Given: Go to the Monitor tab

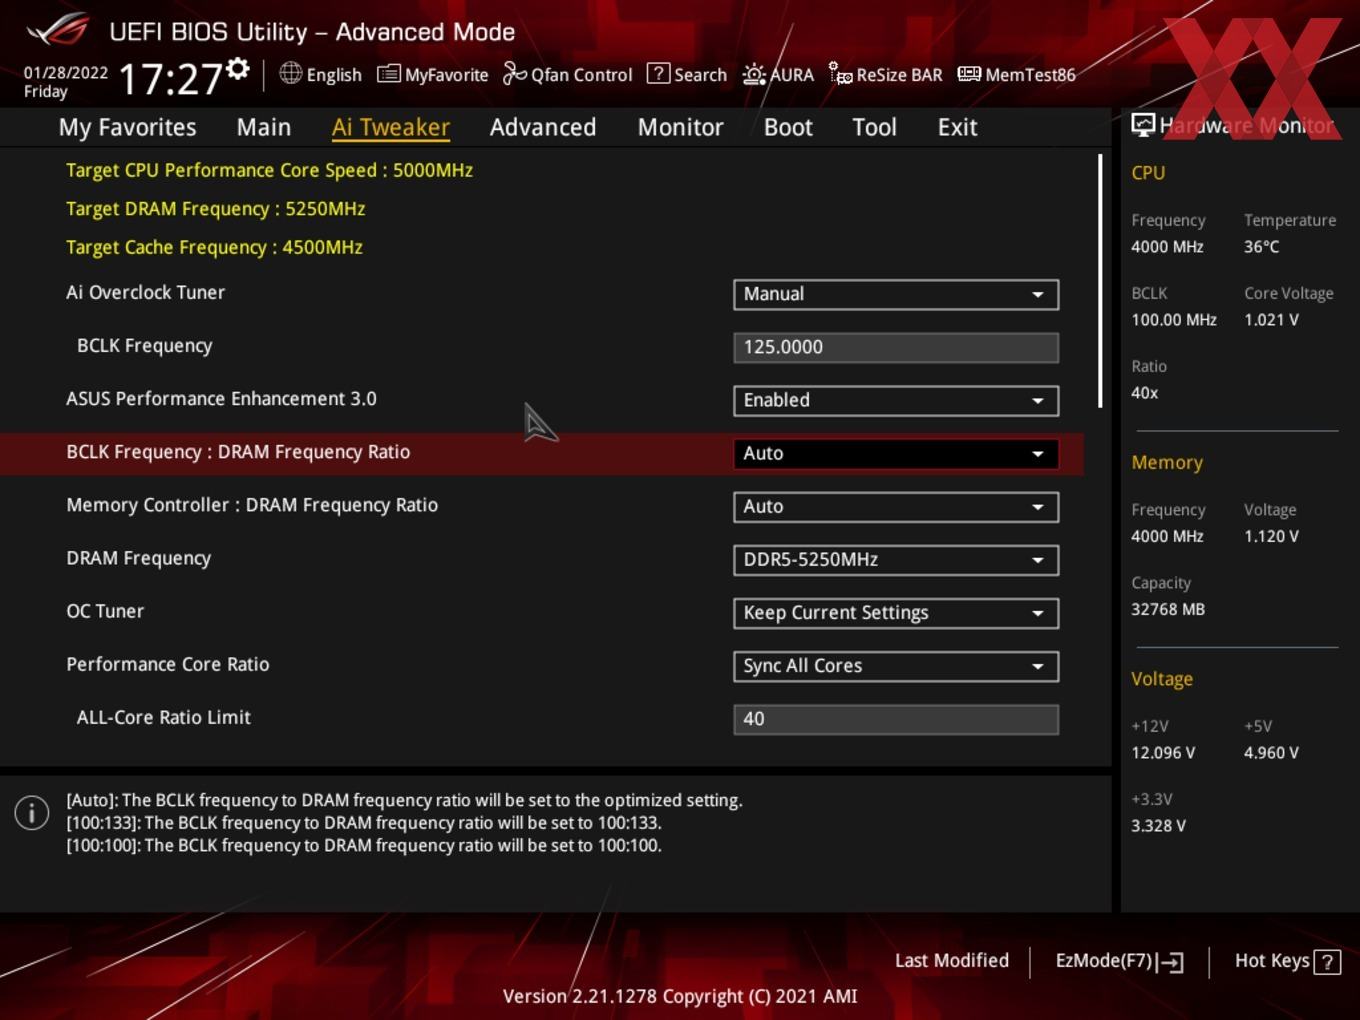Looking at the screenshot, I should click(x=680, y=127).
